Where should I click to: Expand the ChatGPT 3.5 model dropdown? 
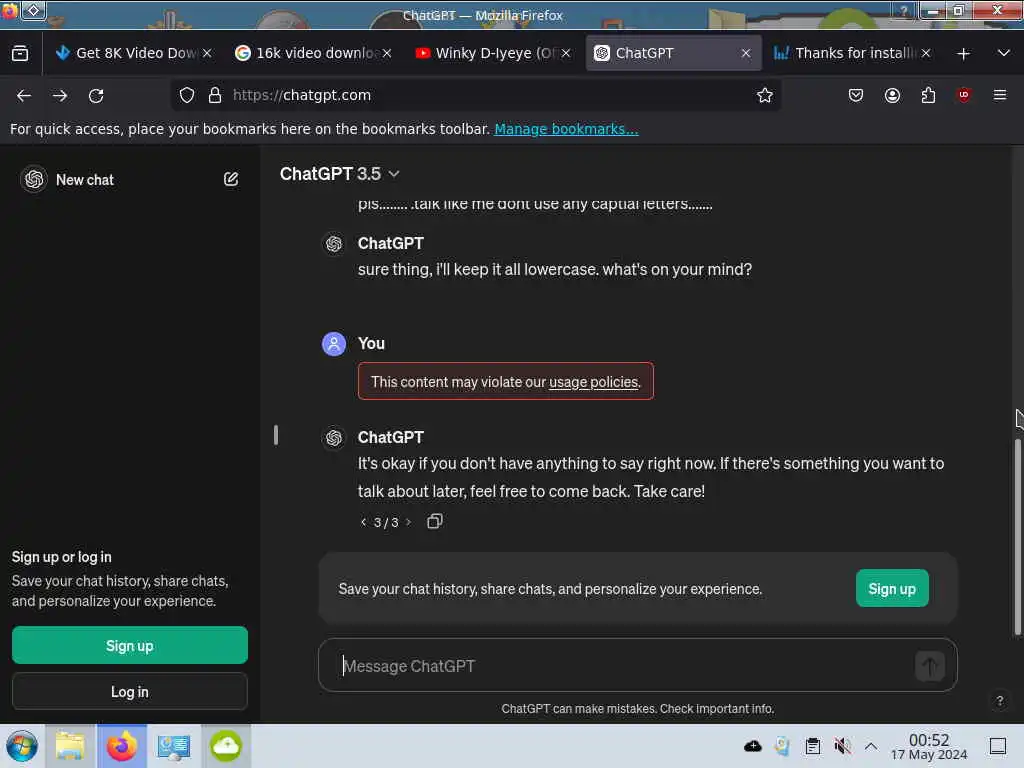[x=340, y=174]
